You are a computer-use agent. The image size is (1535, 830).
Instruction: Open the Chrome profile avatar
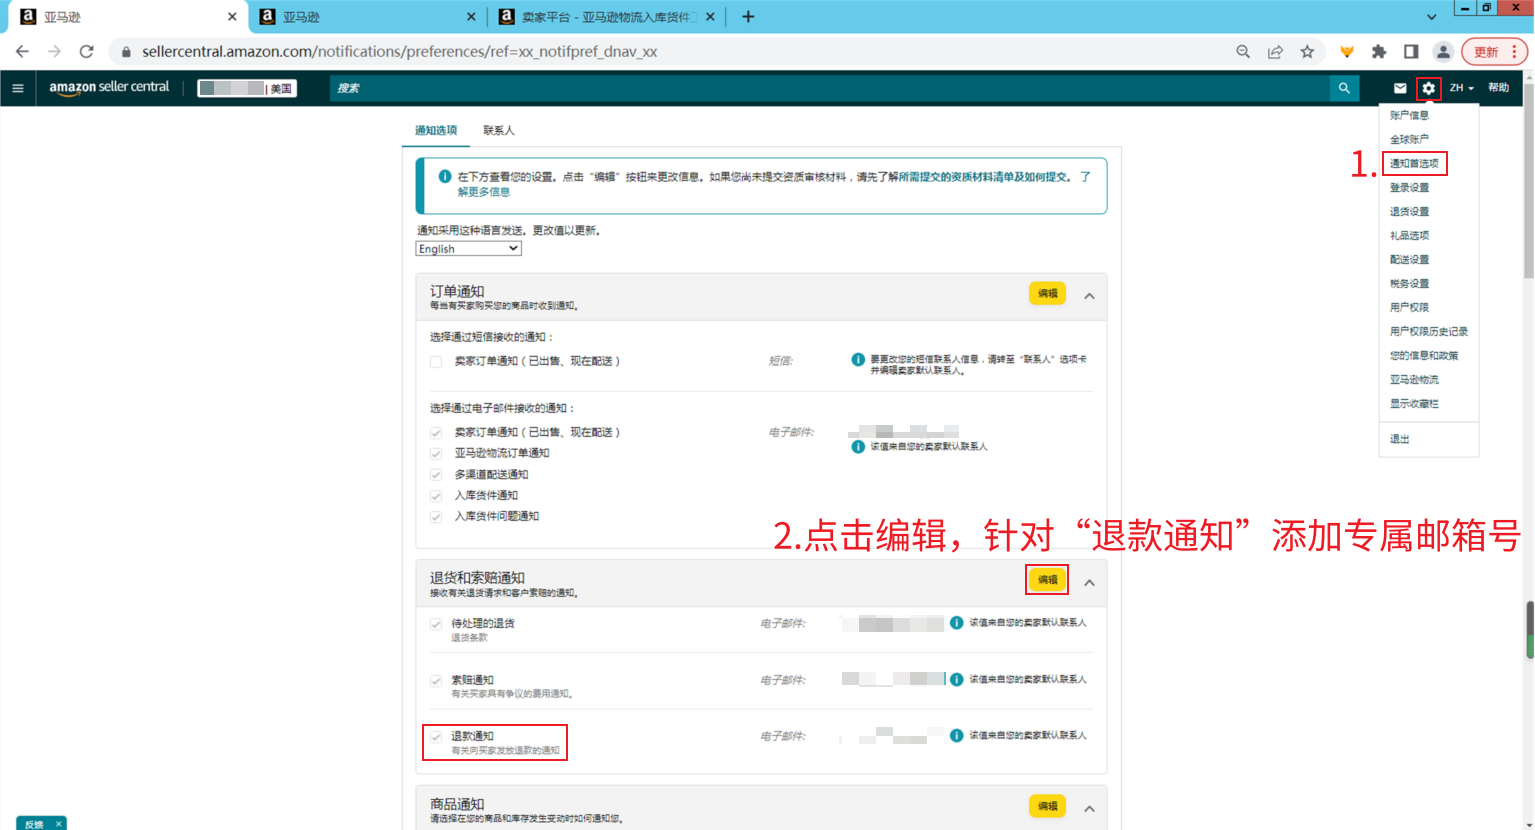coord(1443,52)
